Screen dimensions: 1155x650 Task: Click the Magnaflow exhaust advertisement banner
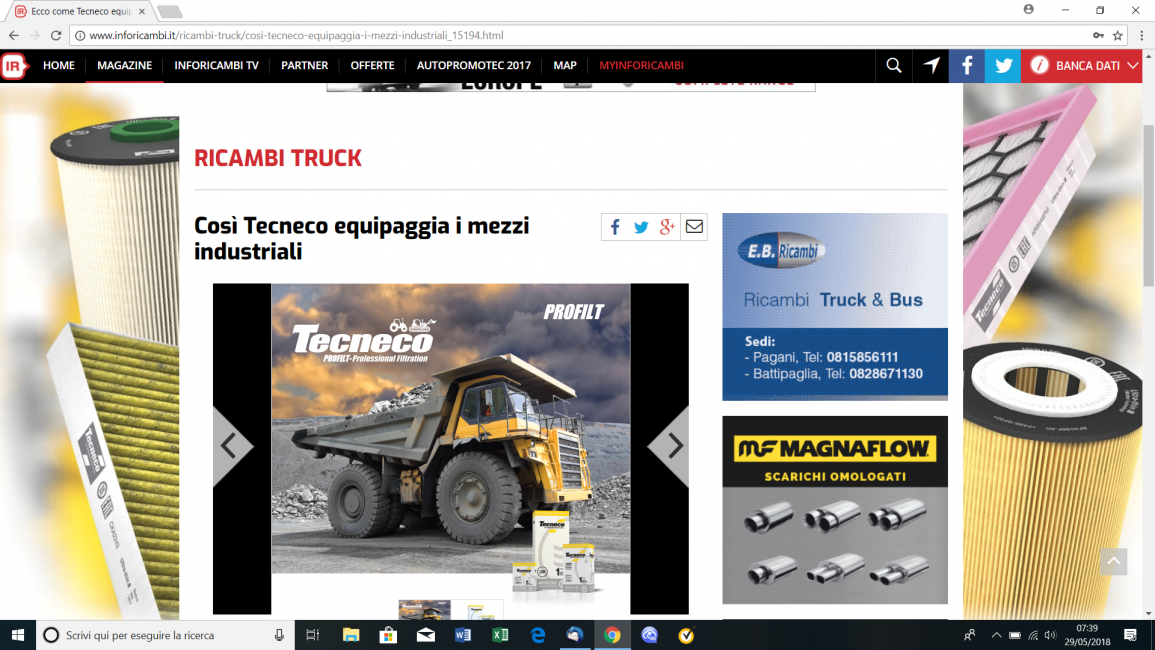[x=835, y=509]
